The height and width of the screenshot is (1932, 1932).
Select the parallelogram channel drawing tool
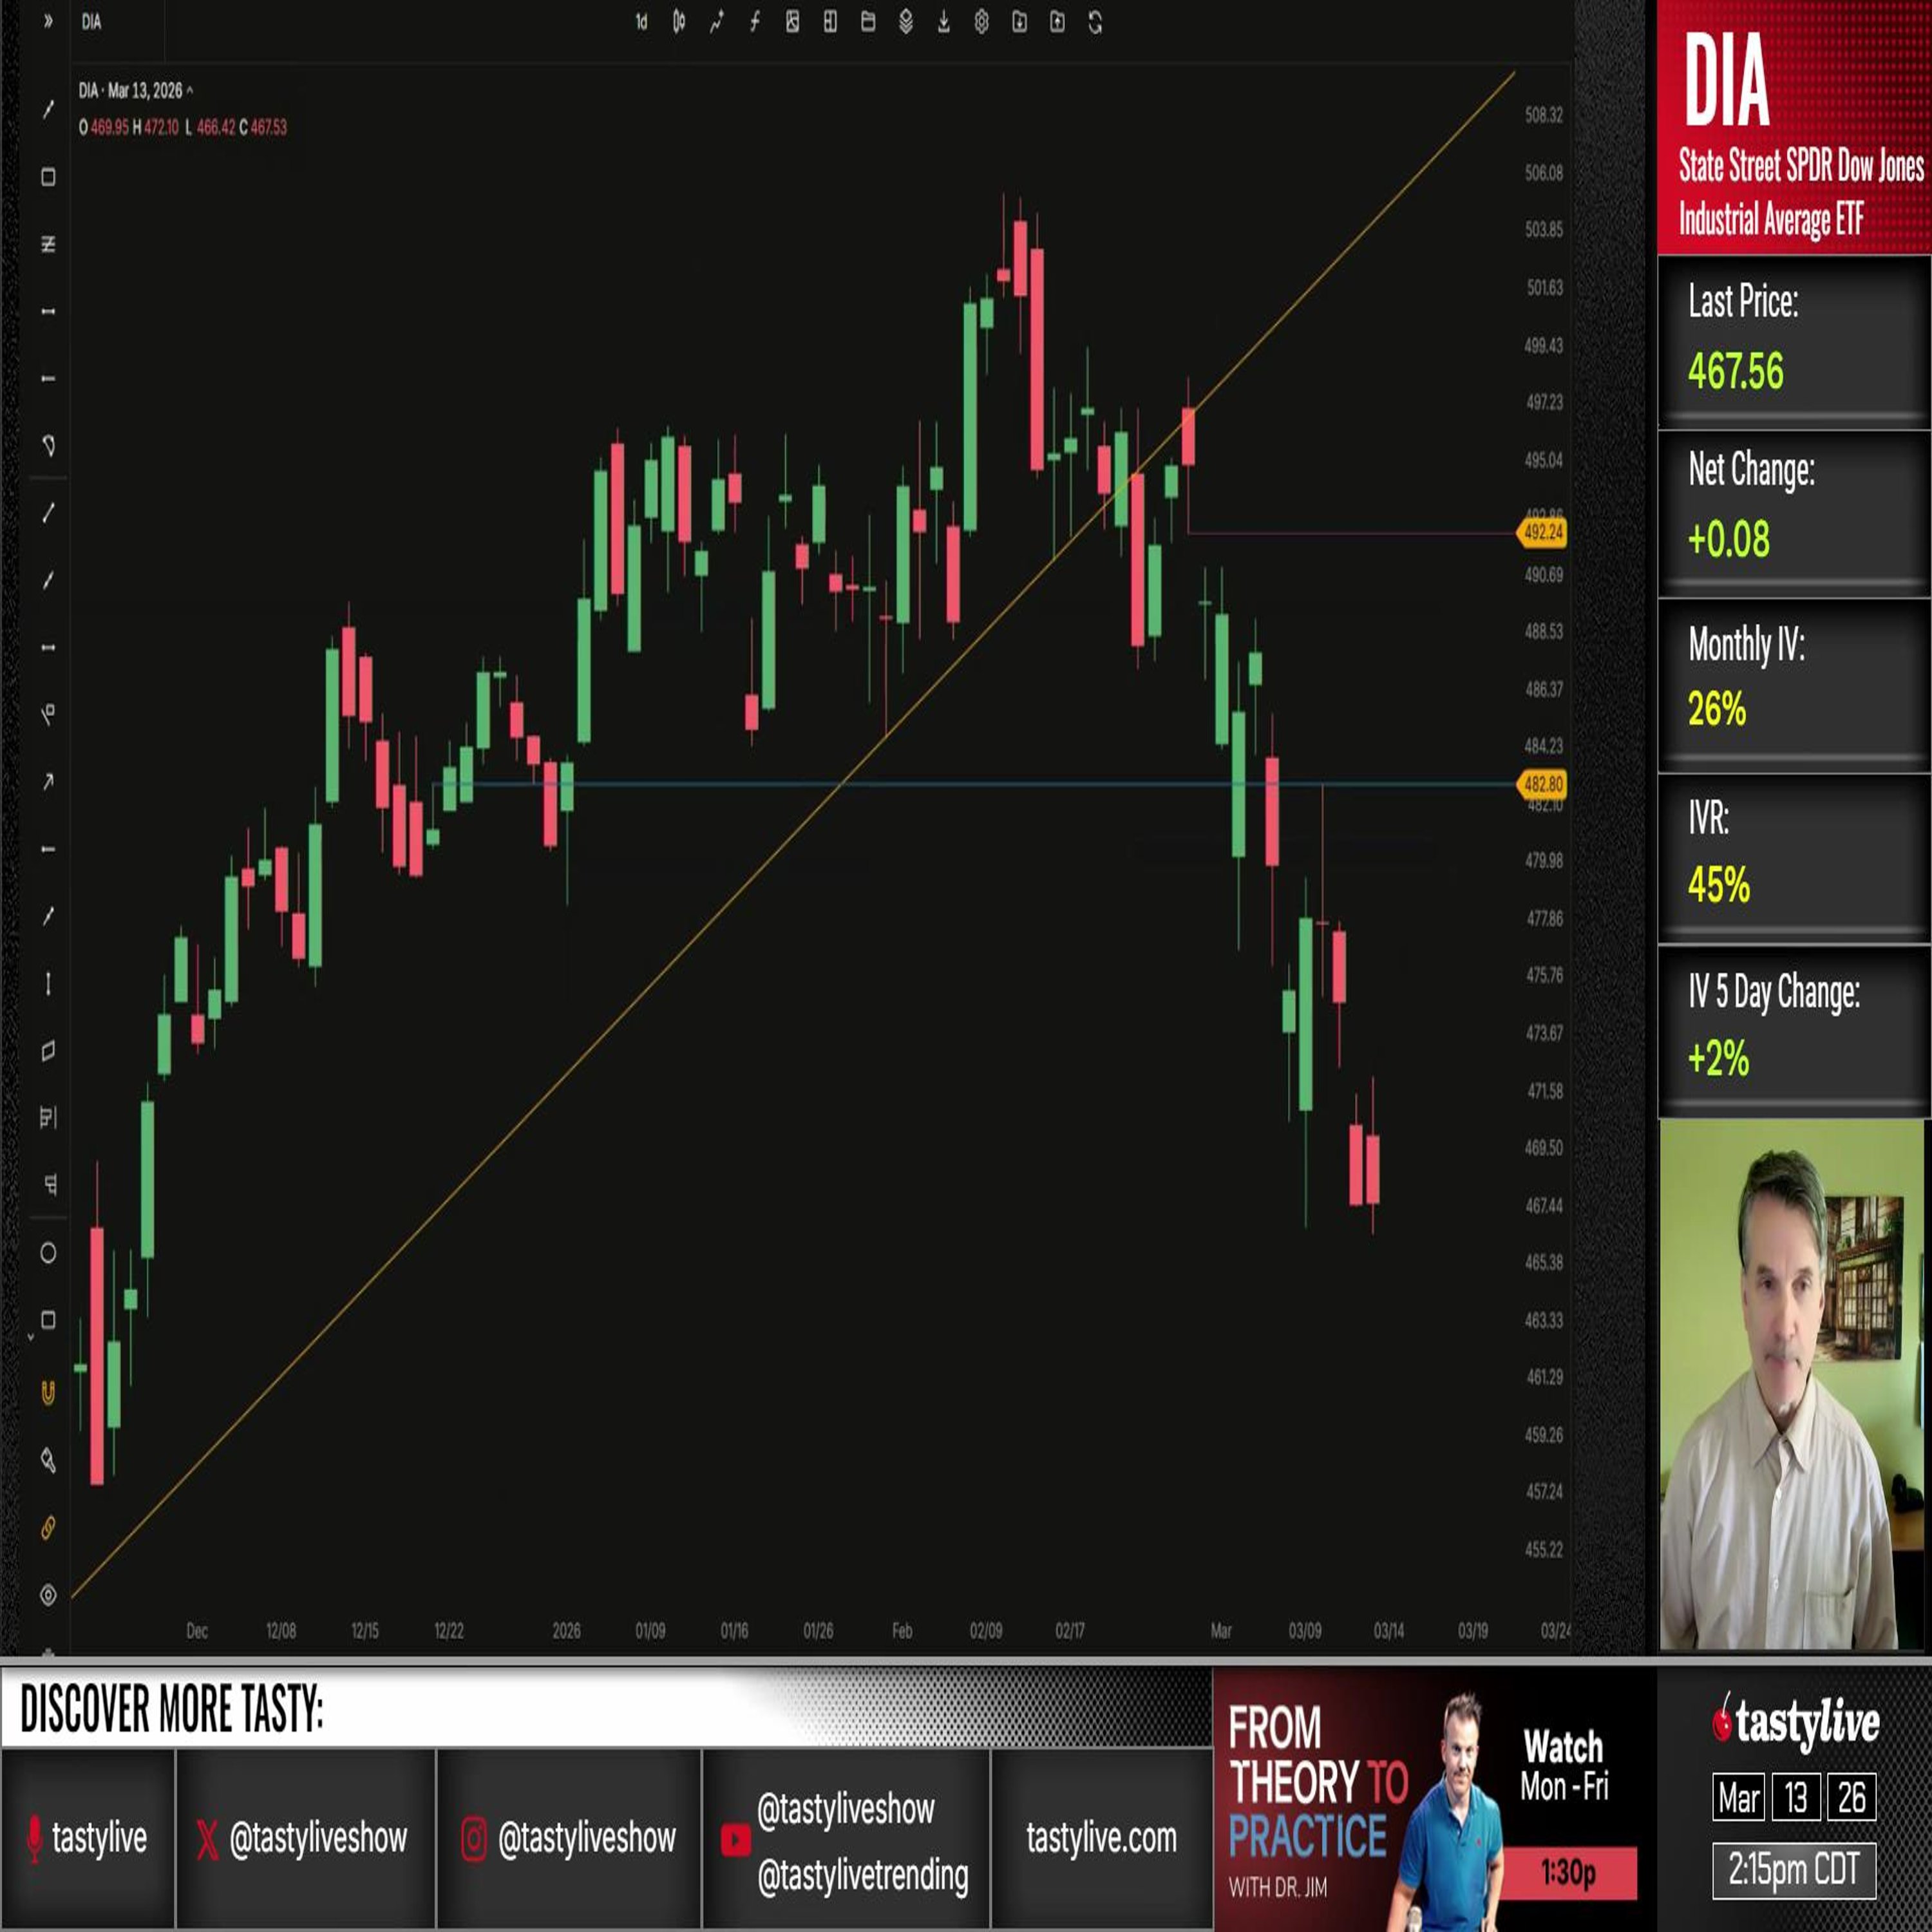tap(47, 1050)
